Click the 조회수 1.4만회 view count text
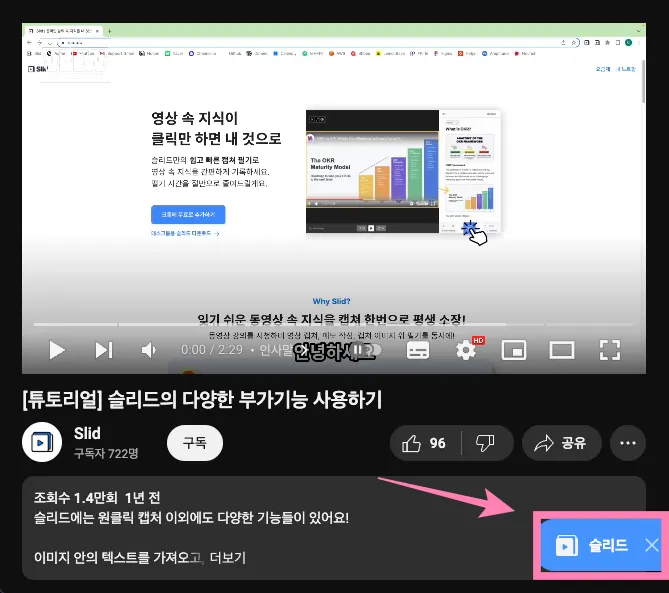Viewport: 669px width, 593px height. pyautogui.click(x=76, y=497)
